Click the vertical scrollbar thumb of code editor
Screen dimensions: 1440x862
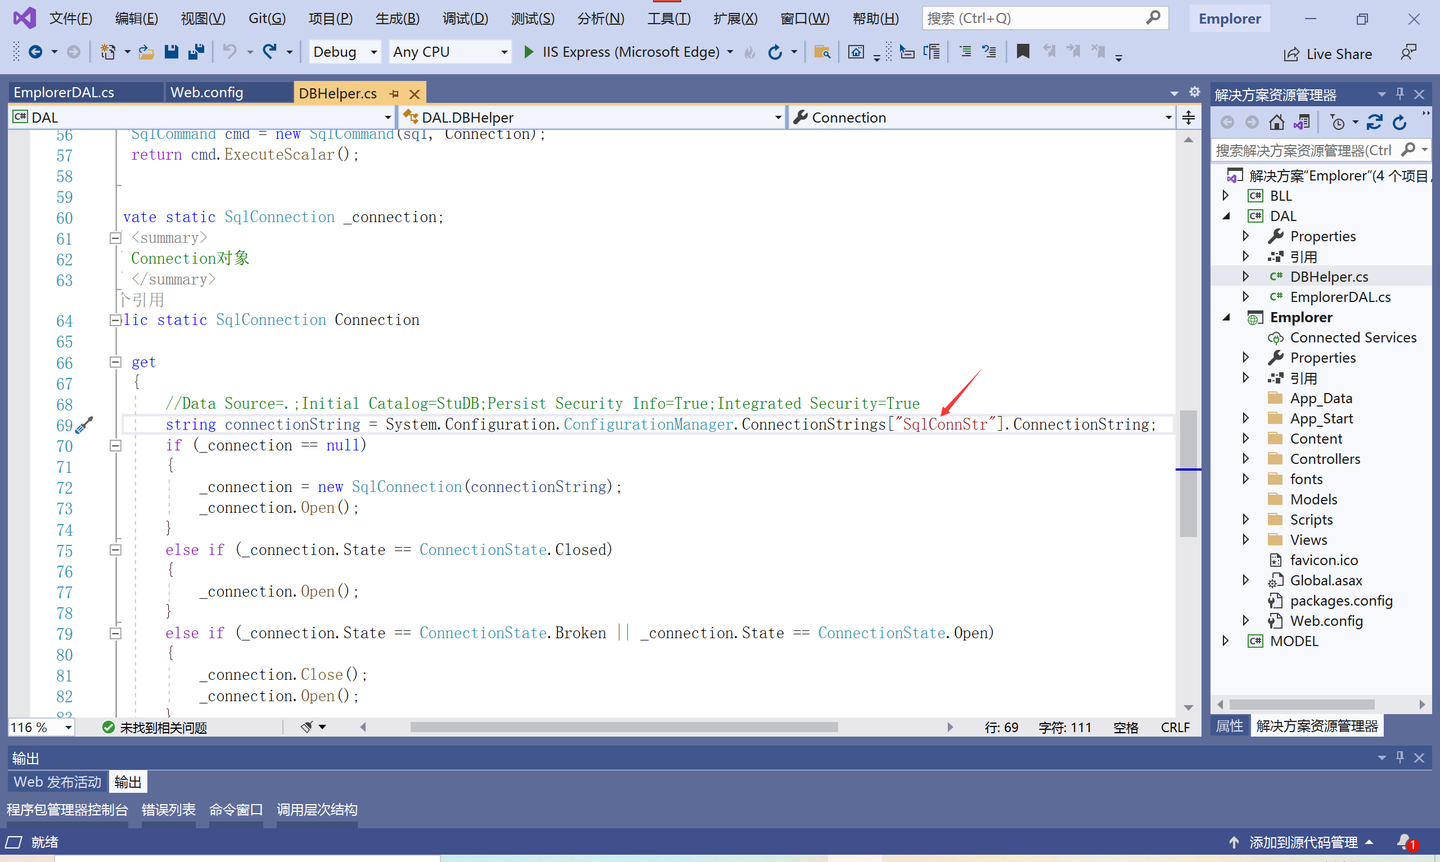1188,474
